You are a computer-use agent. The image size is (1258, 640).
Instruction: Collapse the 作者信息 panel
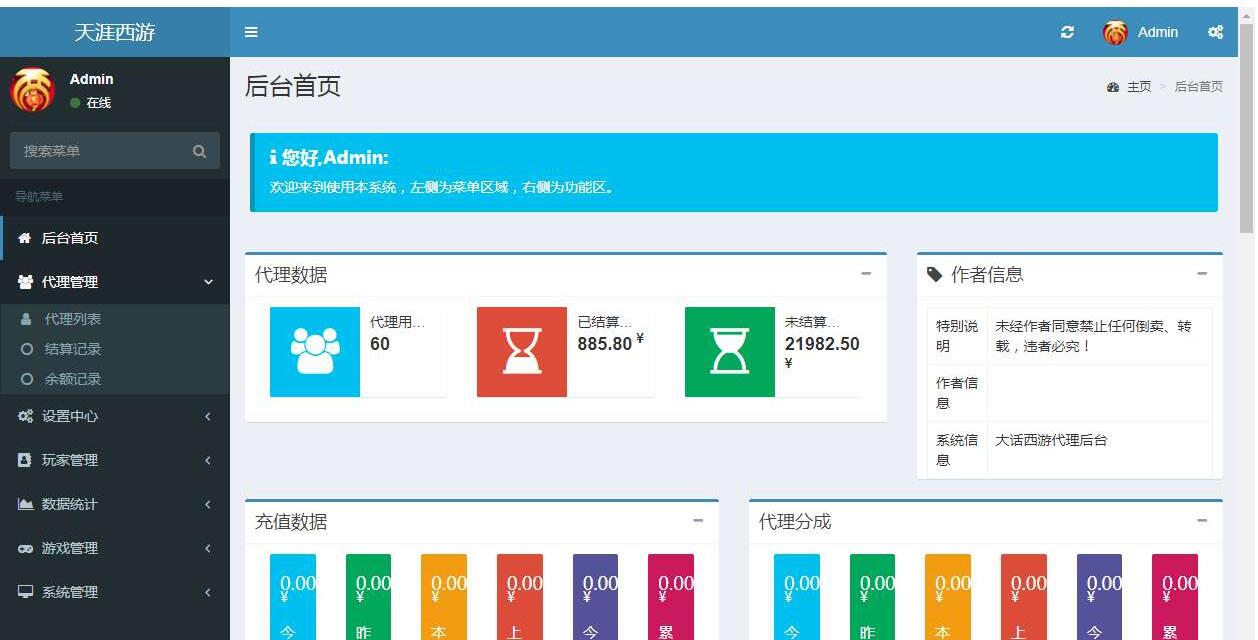1202,274
